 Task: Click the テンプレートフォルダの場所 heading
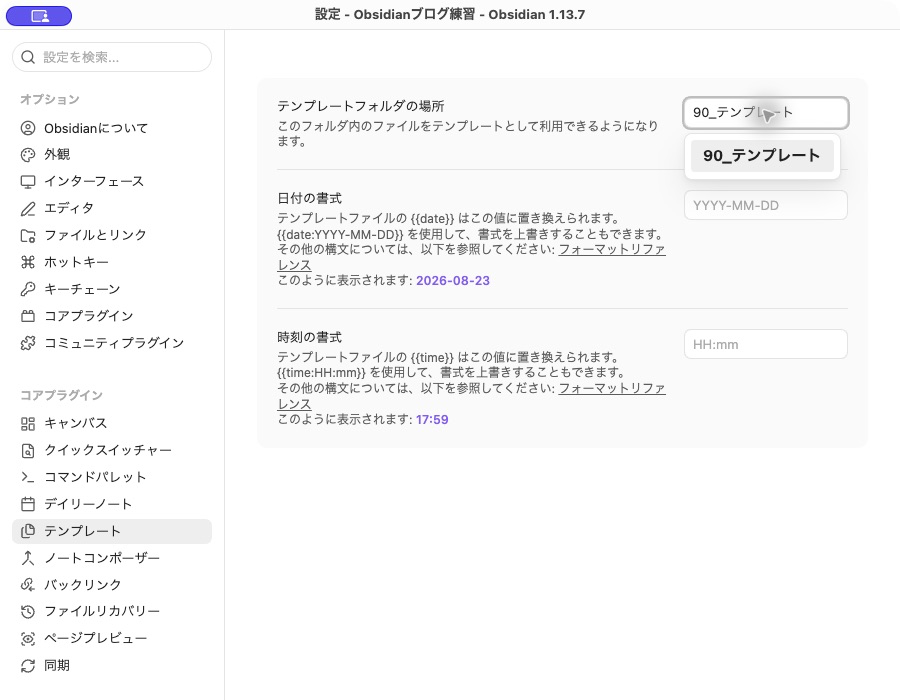click(x=361, y=106)
